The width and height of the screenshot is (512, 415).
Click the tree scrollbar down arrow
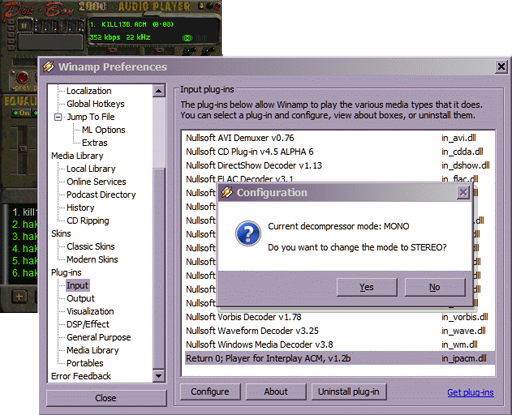(159, 376)
